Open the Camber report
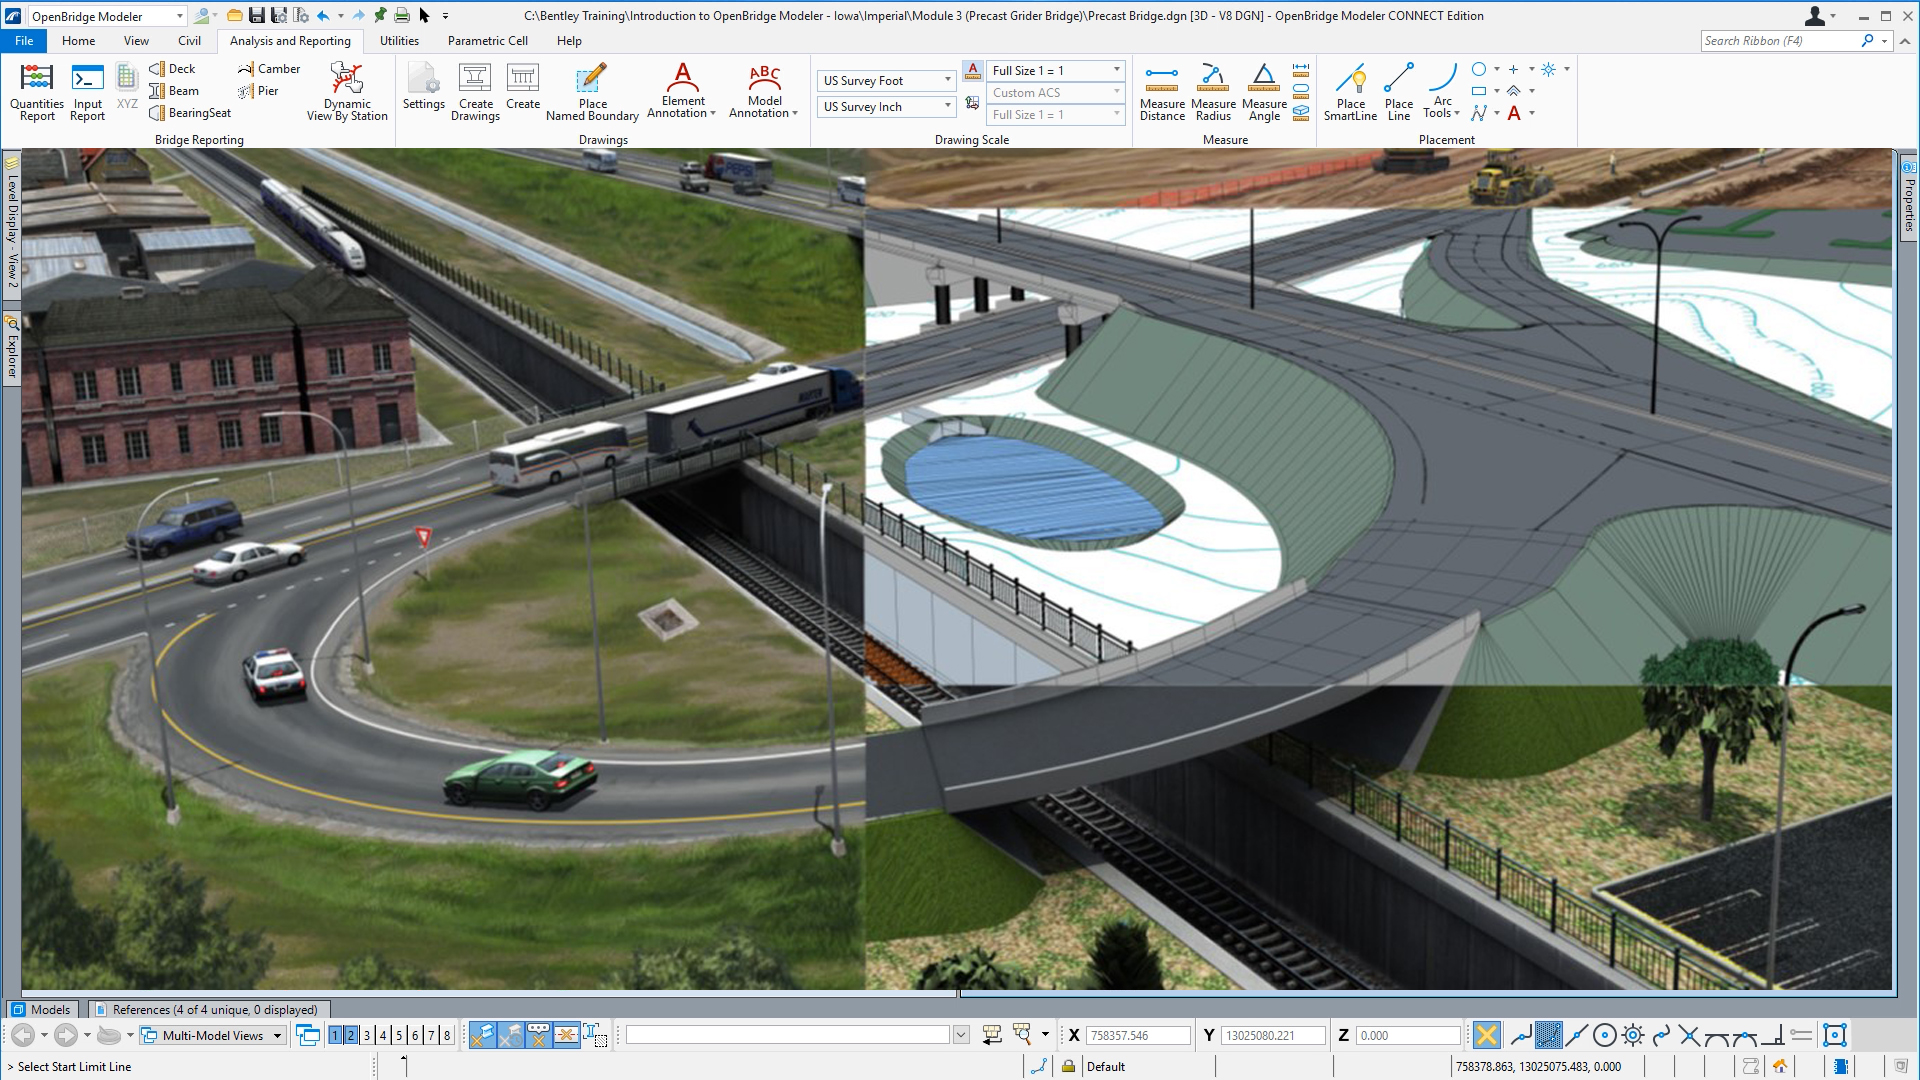The image size is (1920, 1080). [x=269, y=69]
